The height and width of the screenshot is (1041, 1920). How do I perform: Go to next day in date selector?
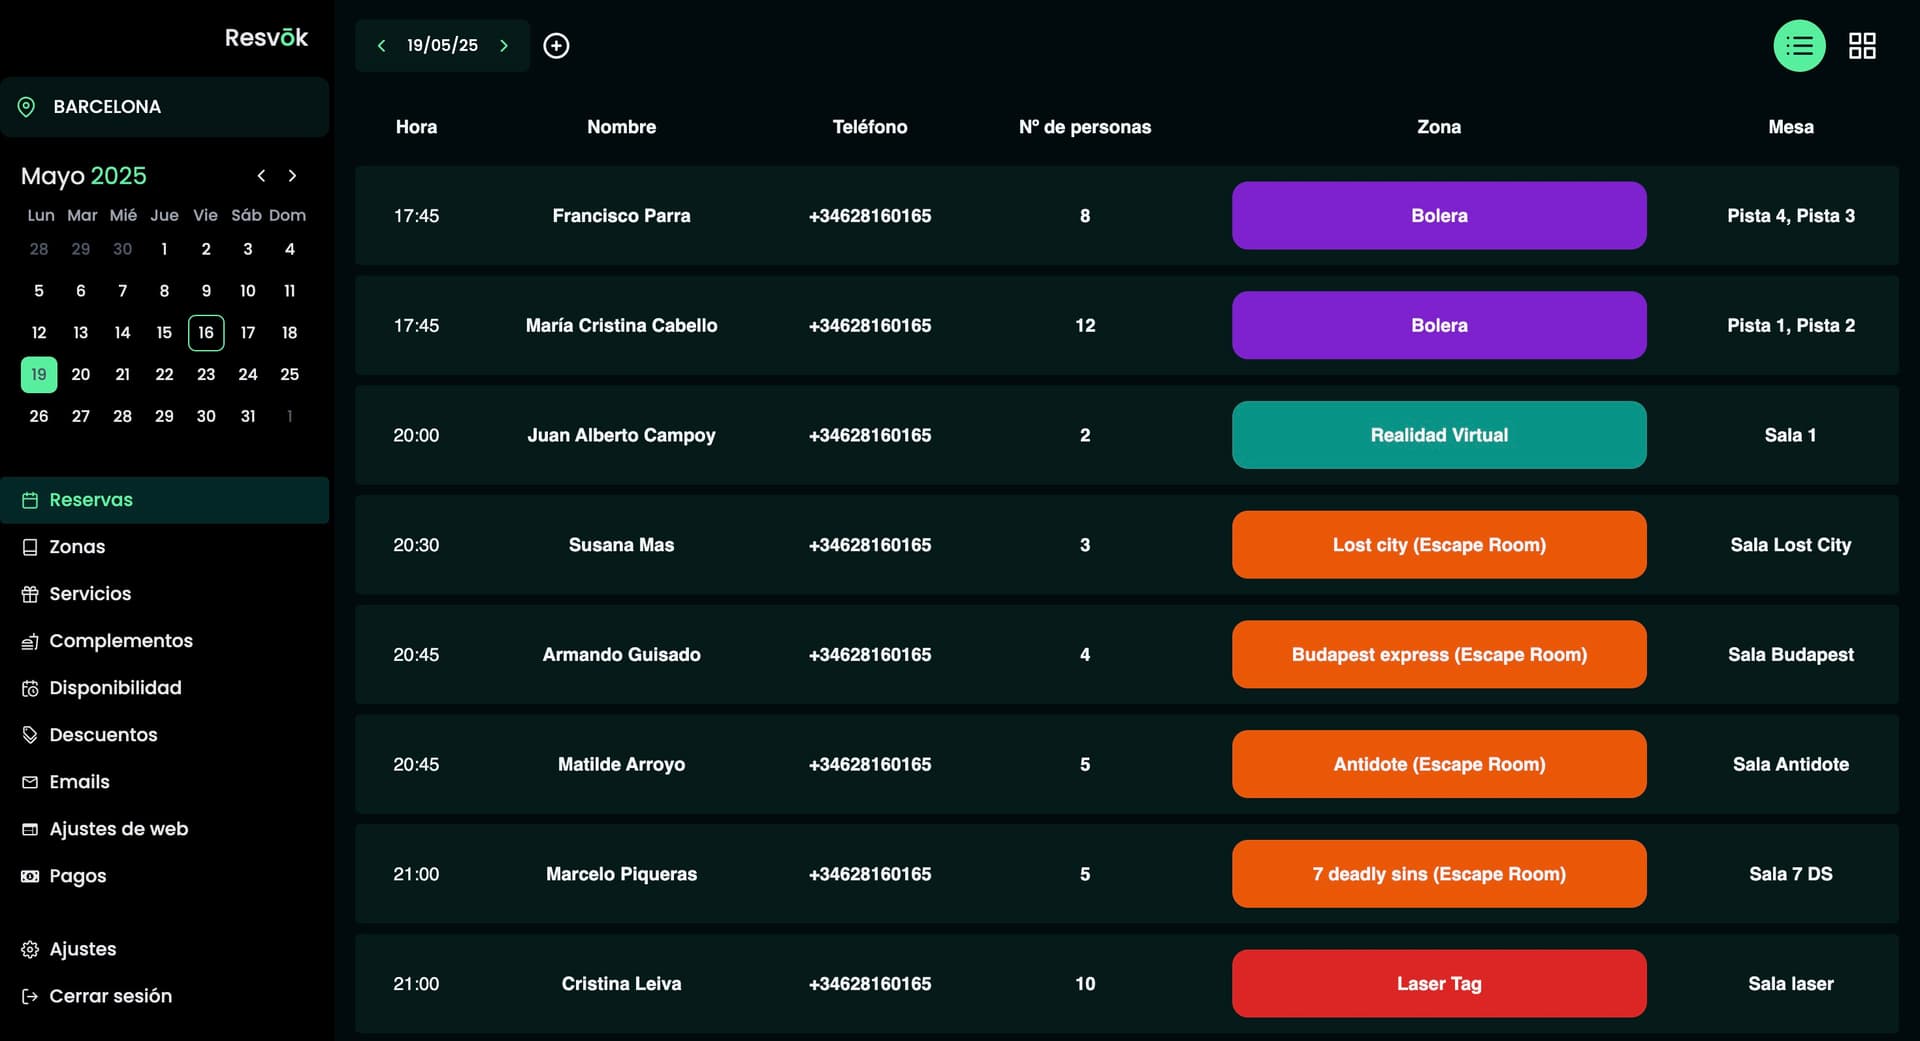click(504, 46)
